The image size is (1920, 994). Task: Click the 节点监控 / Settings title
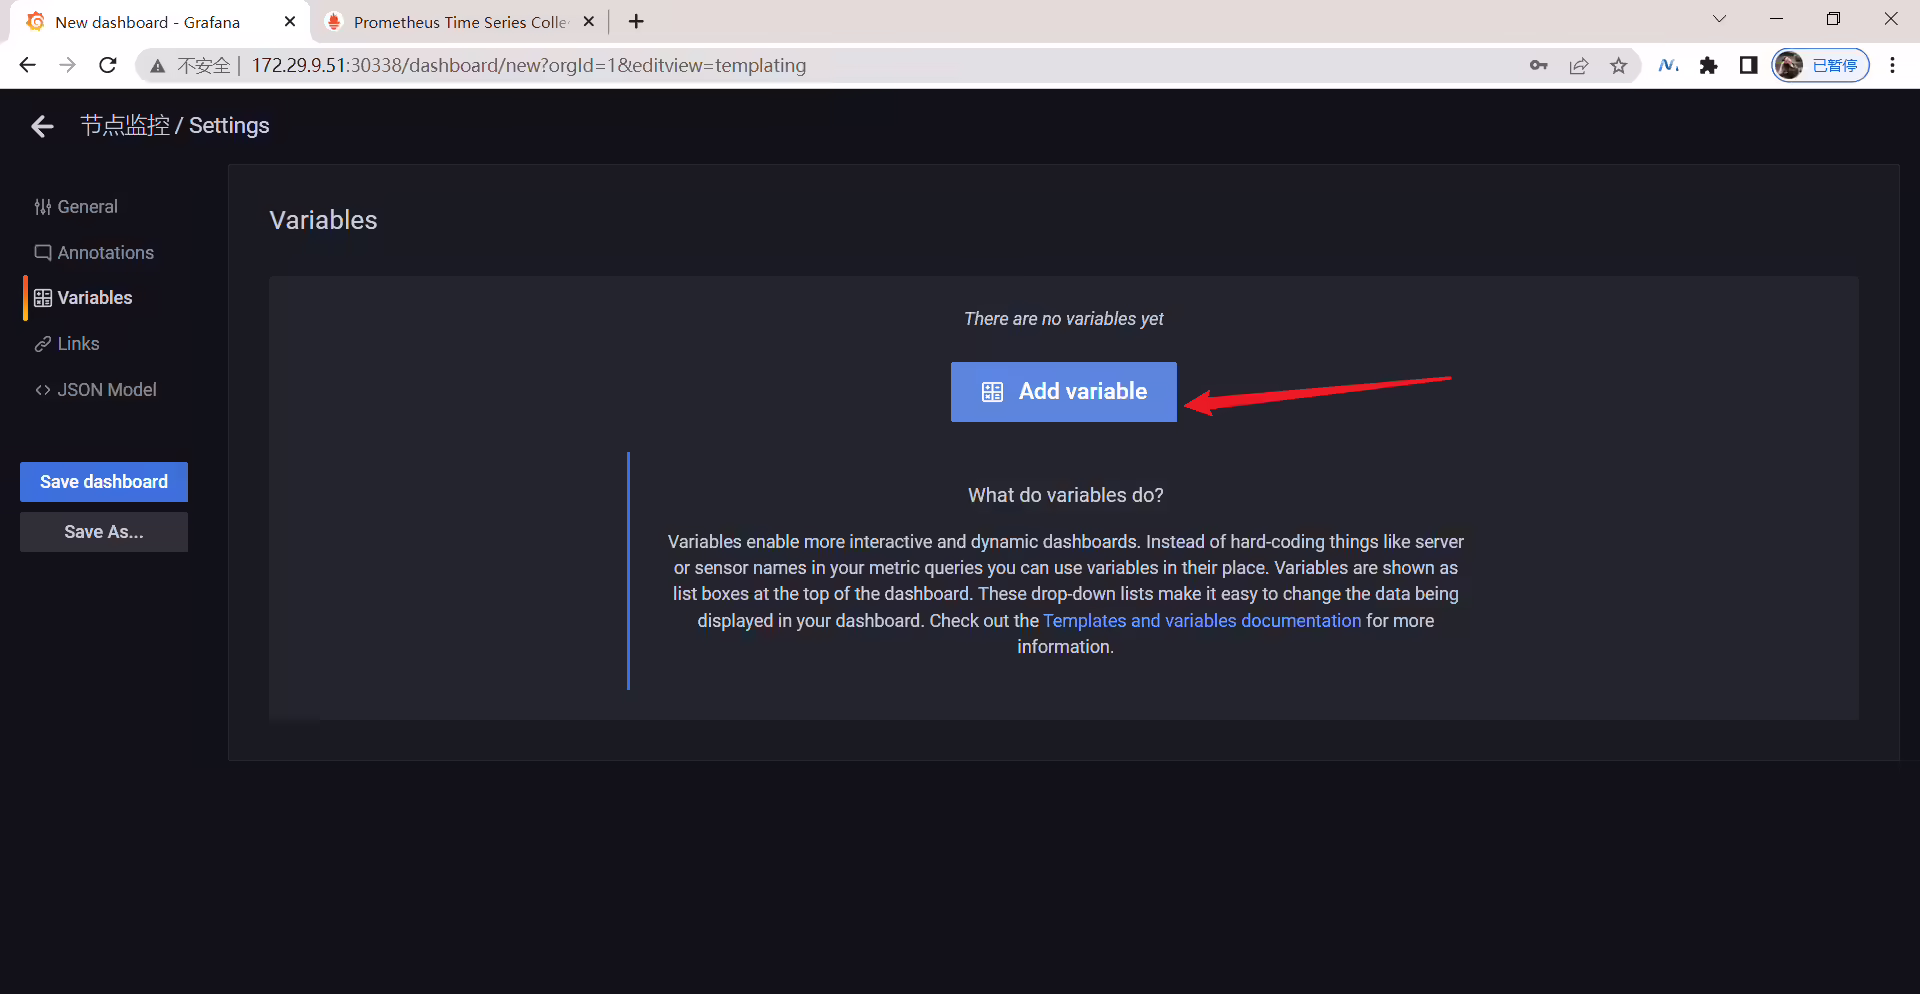coord(175,126)
